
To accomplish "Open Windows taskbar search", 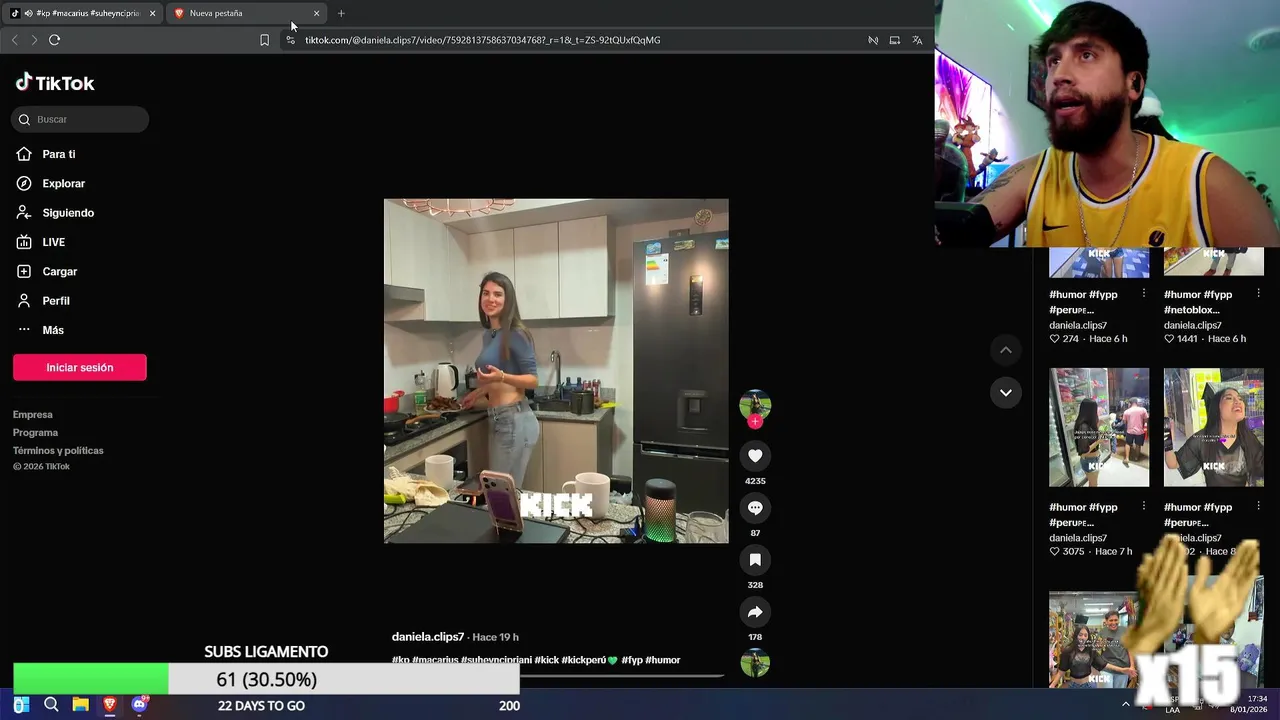I will click(51, 705).
